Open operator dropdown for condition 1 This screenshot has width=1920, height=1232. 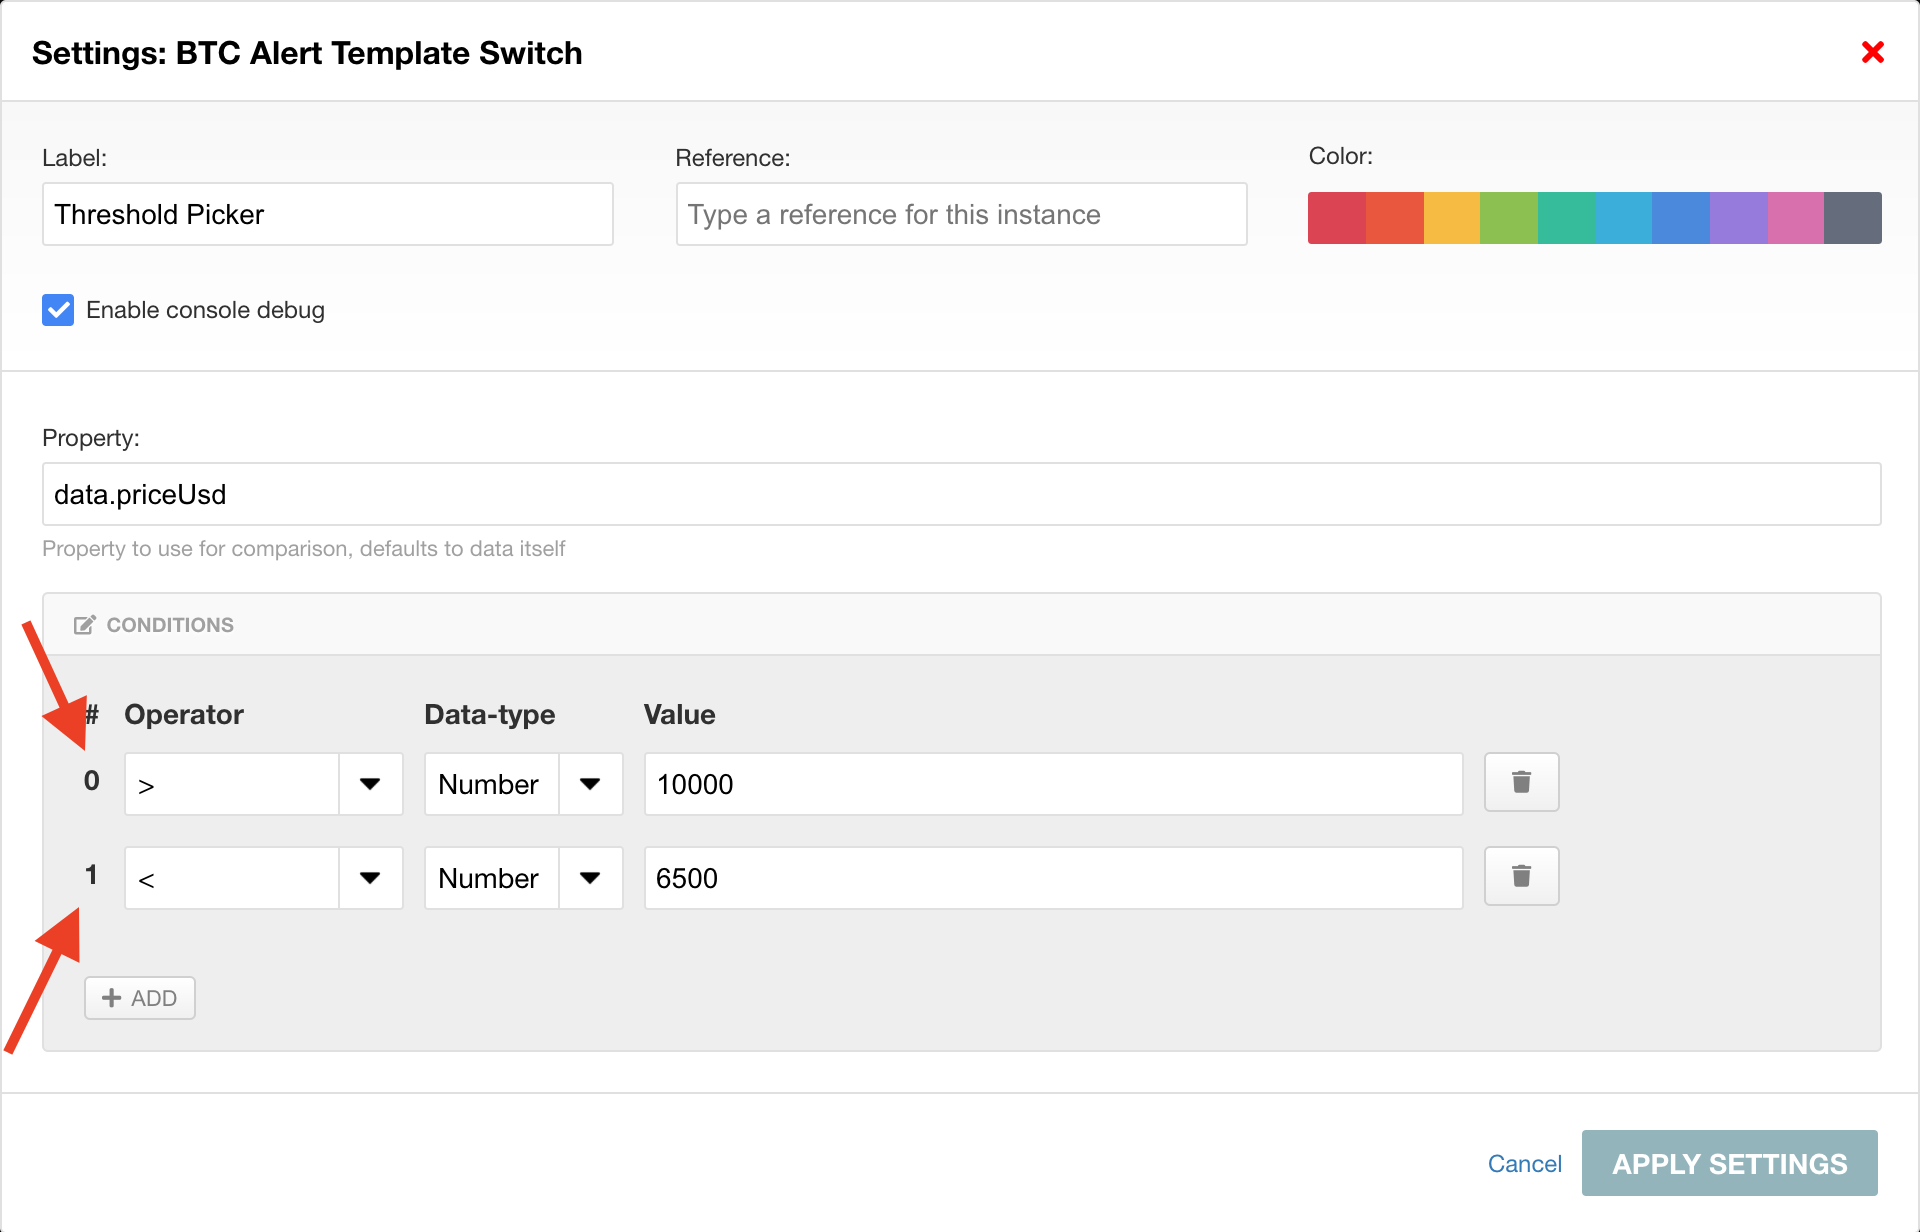coord(370,878)
